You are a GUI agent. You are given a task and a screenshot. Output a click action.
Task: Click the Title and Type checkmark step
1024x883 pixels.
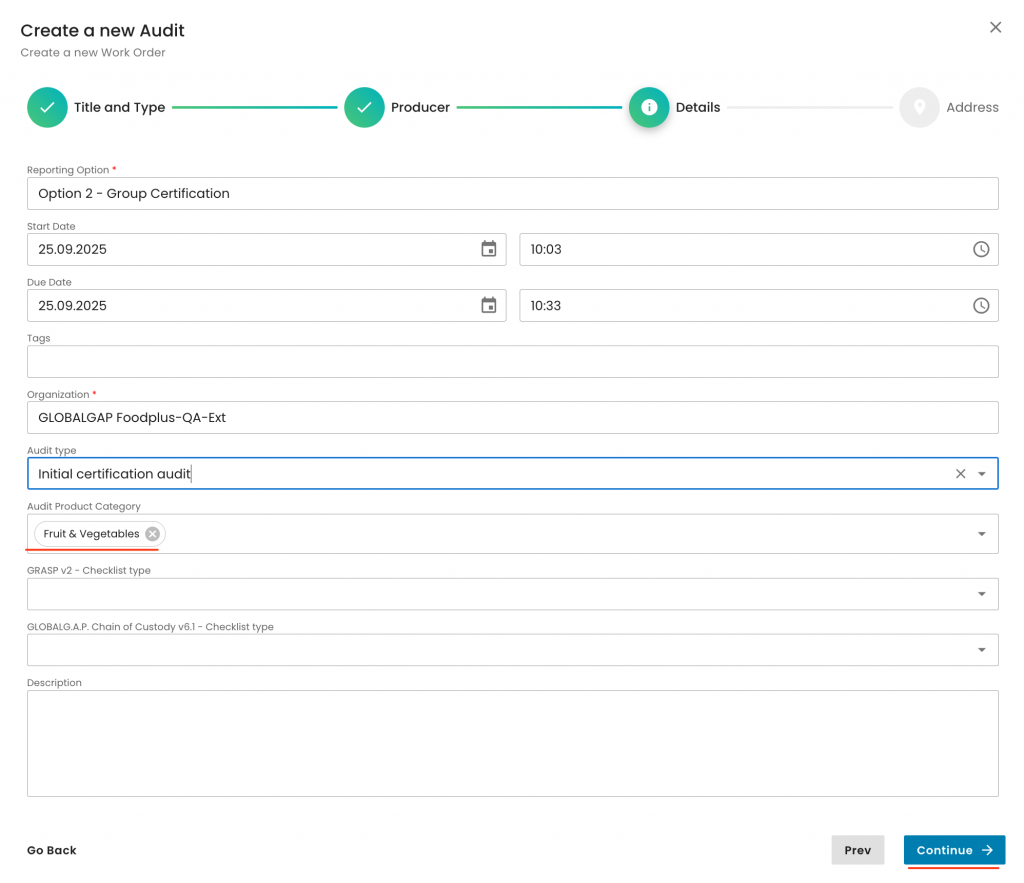(47, 107)
